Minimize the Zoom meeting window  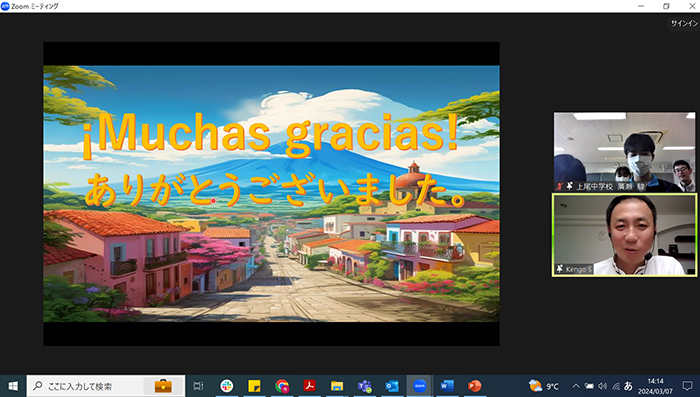[641, 6]
